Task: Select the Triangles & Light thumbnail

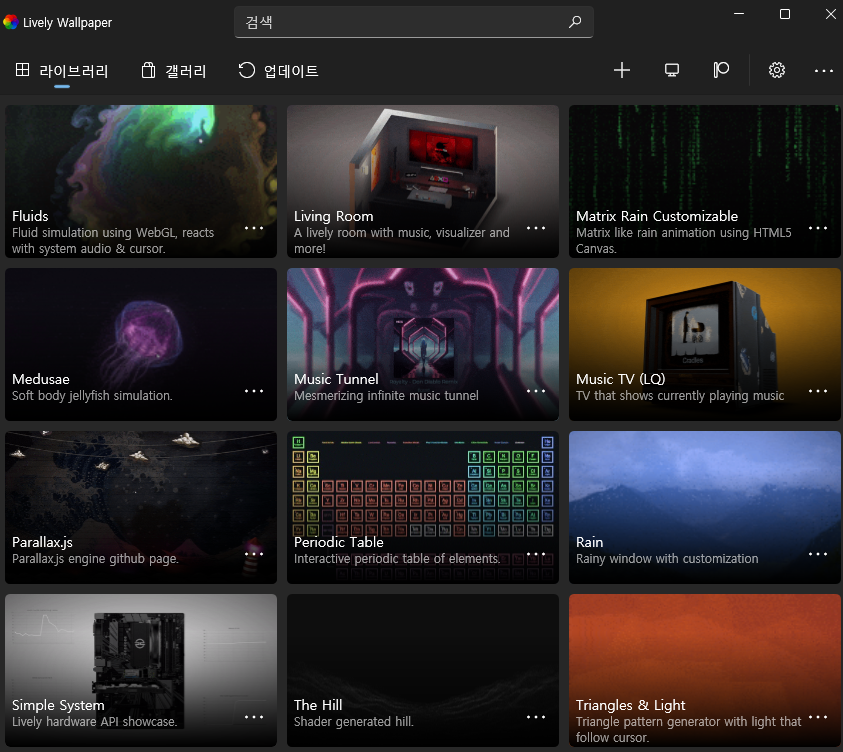Action: coord(705,670)
